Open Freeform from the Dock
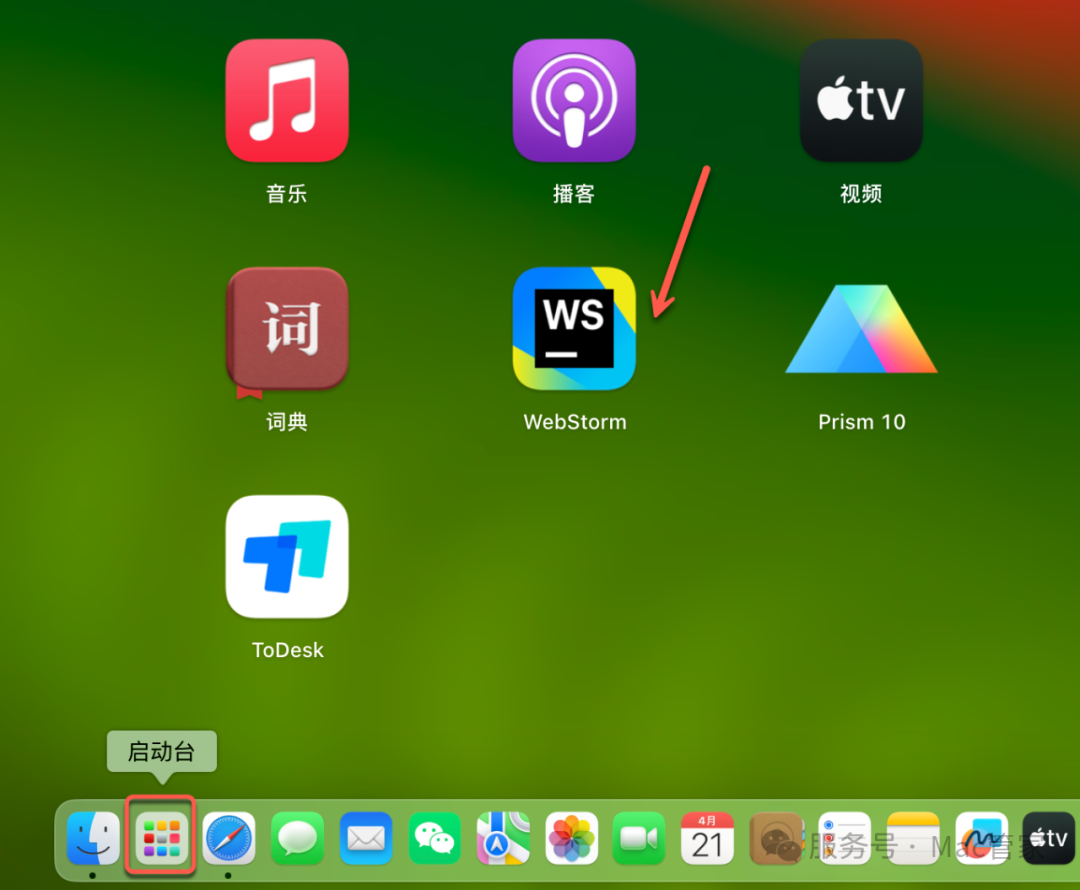Screen dimensions: 1080x890 tap(981, 838)
